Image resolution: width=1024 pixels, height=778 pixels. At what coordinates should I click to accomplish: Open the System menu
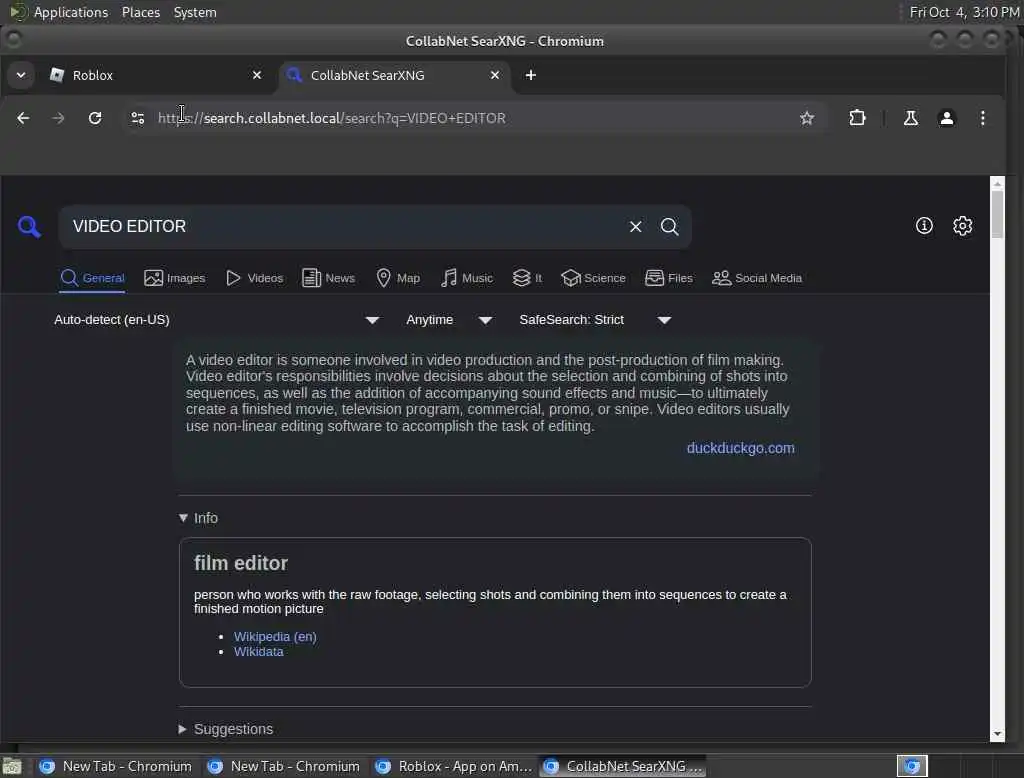click(195, 12)
